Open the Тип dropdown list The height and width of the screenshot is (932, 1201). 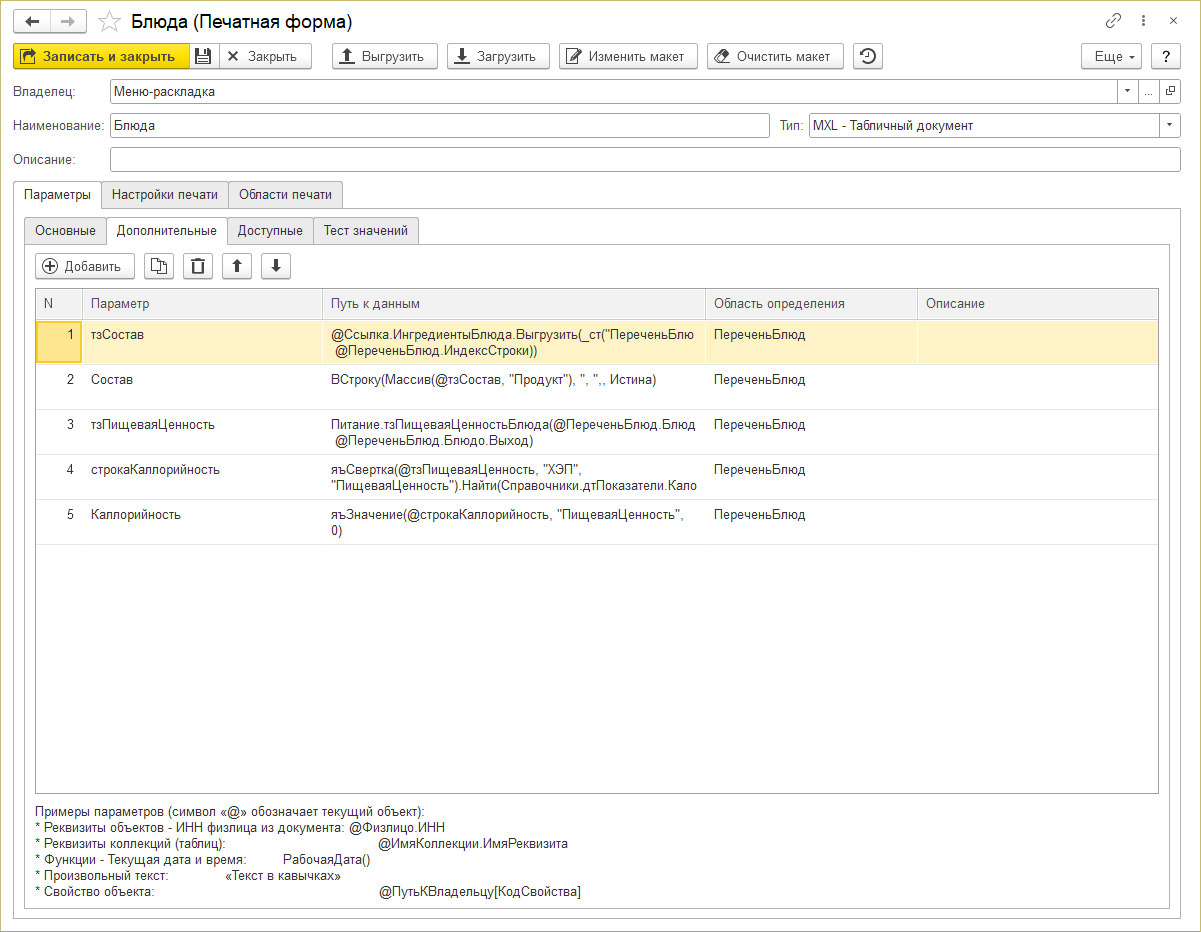pyautogui.click(x=1170, y=126)
